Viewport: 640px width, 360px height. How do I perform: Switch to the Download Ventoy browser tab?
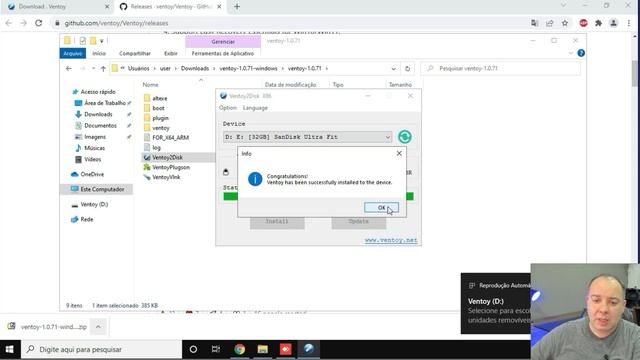[57, 7]
